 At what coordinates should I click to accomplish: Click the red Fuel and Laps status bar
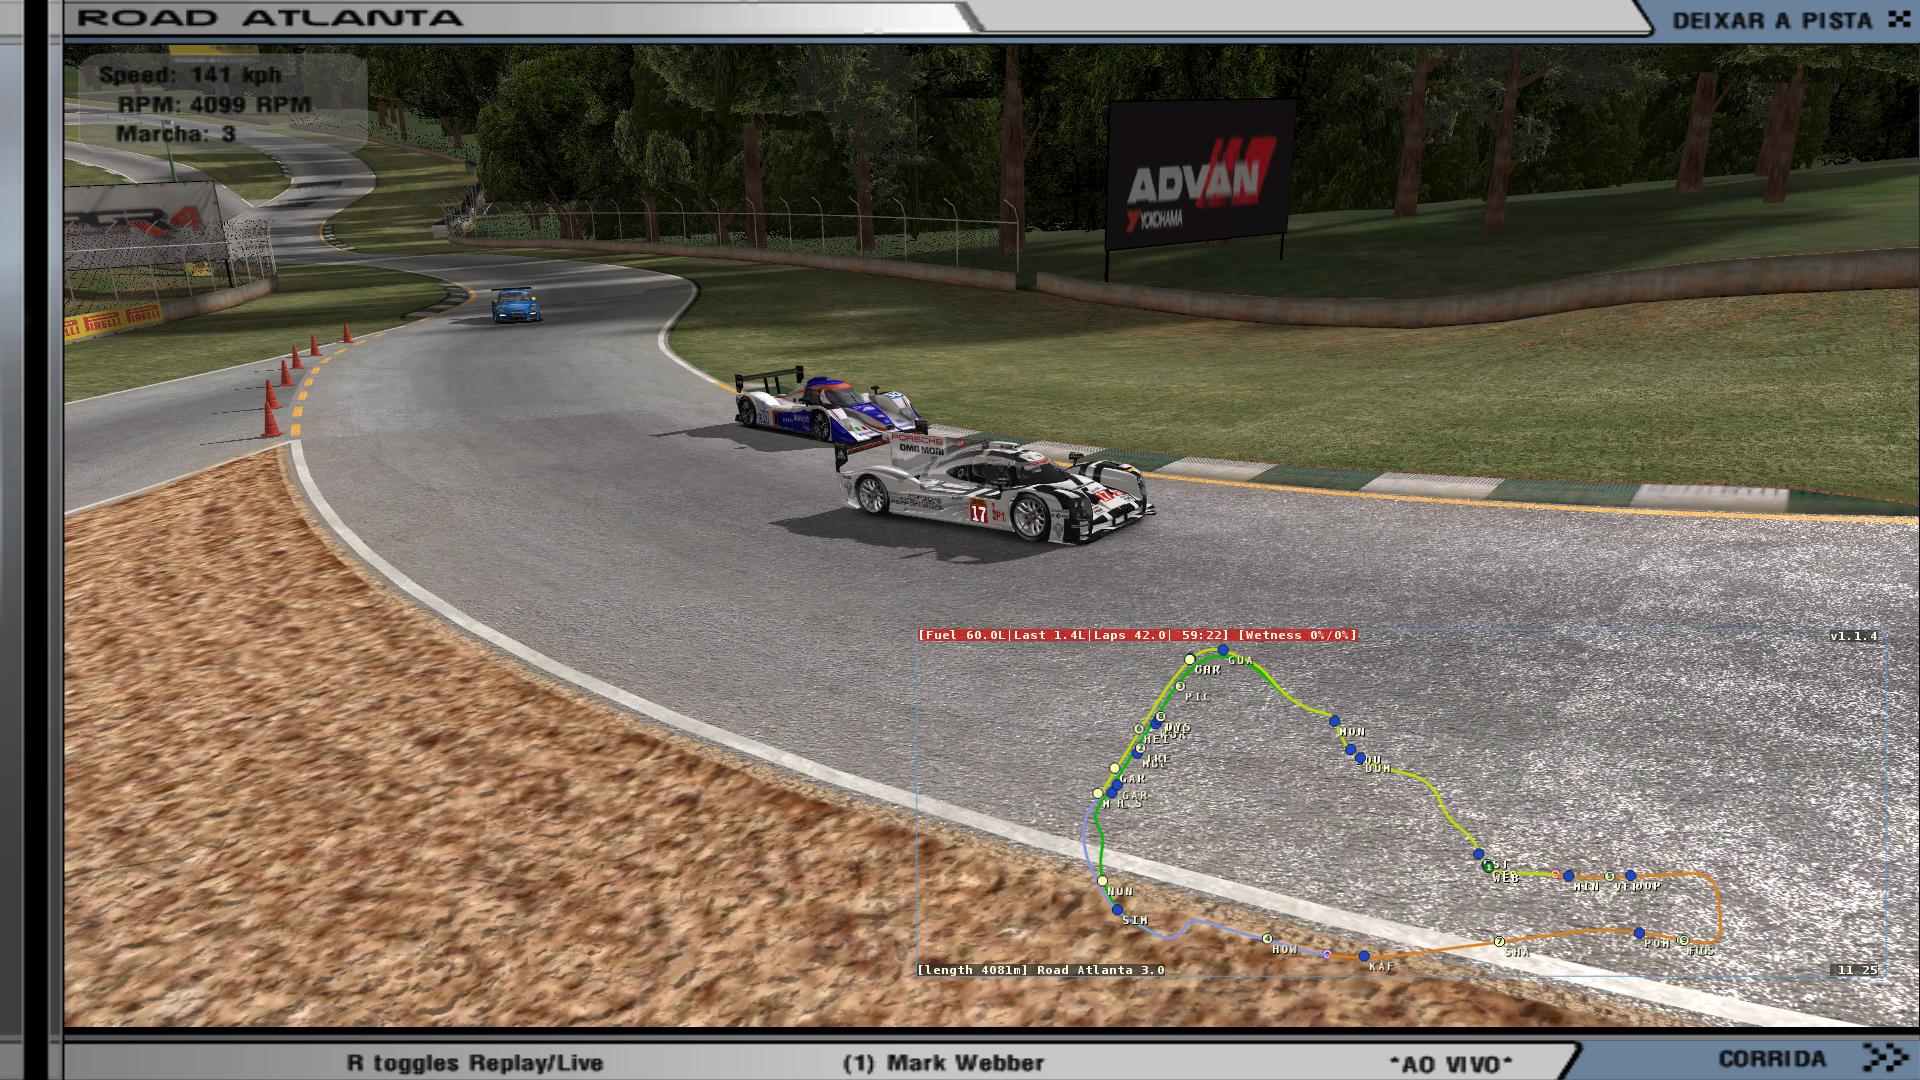tap(1137, 635)
